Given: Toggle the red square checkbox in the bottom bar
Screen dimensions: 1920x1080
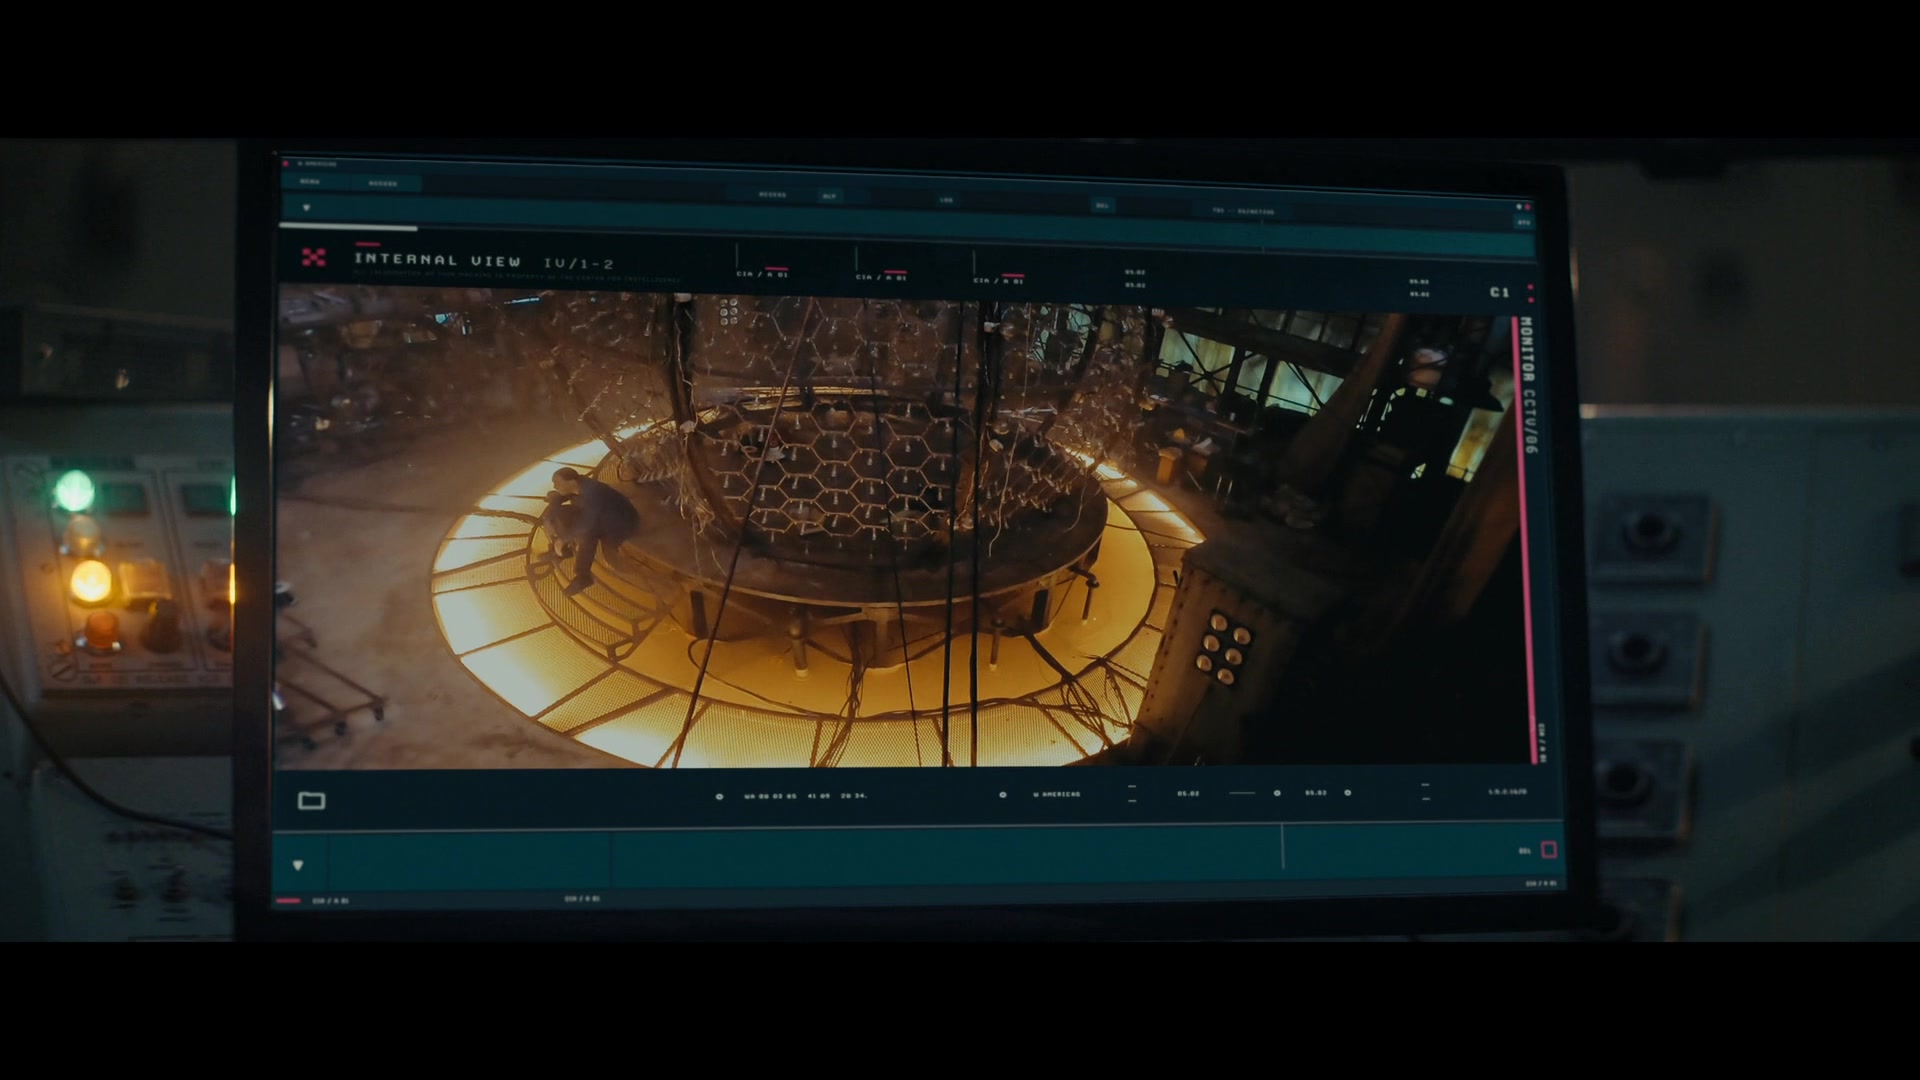Looking at the screenshot, I should [1549, 850].
